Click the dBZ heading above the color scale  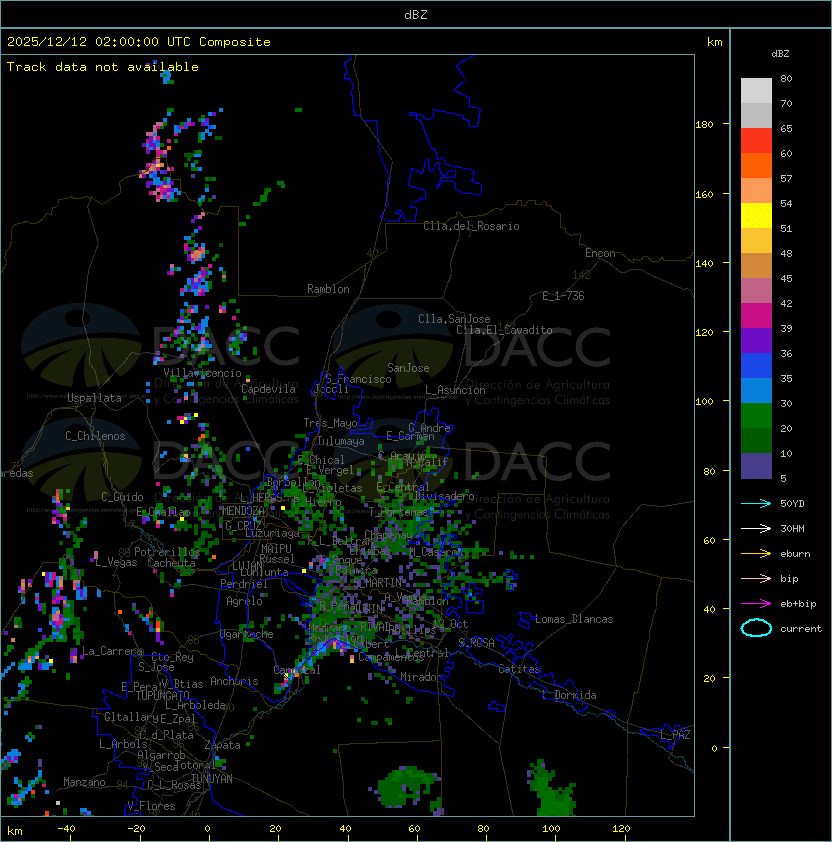780,54
